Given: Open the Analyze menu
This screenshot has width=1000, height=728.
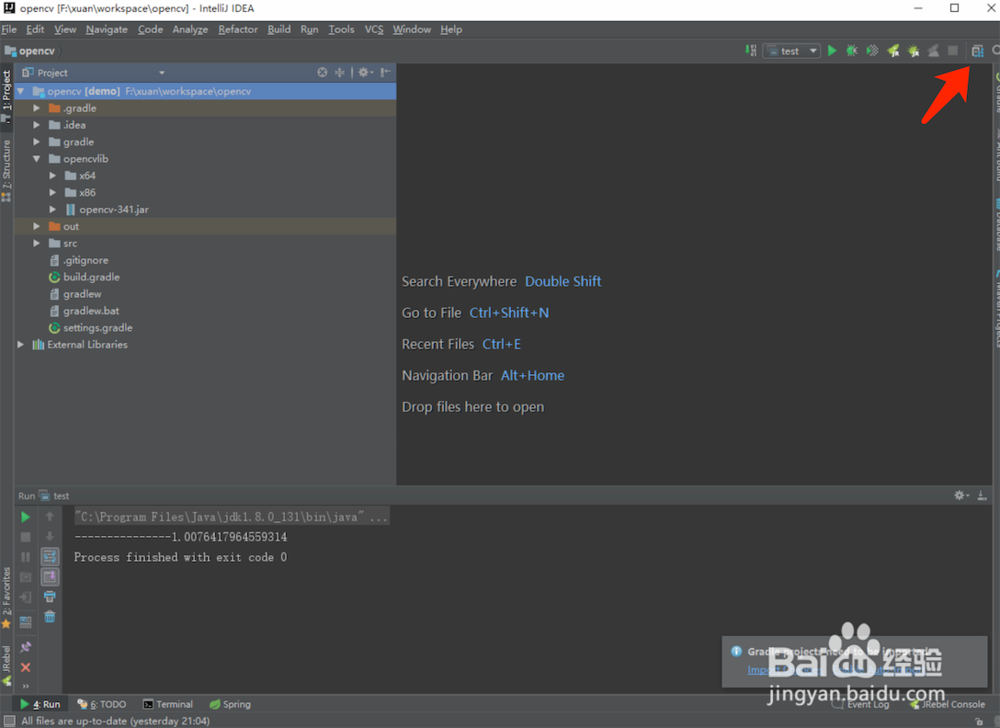Looking at the screenshot, I should click(190, 29).
